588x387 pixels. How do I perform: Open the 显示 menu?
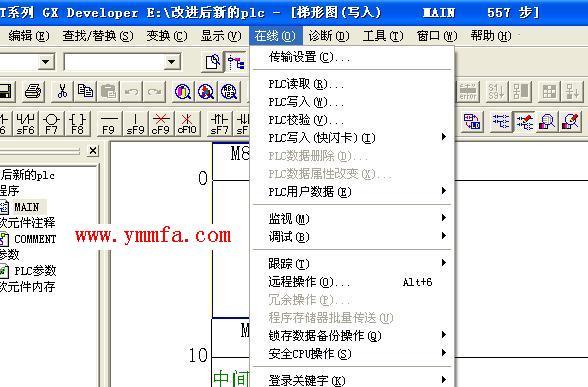[x=221, y=36]
